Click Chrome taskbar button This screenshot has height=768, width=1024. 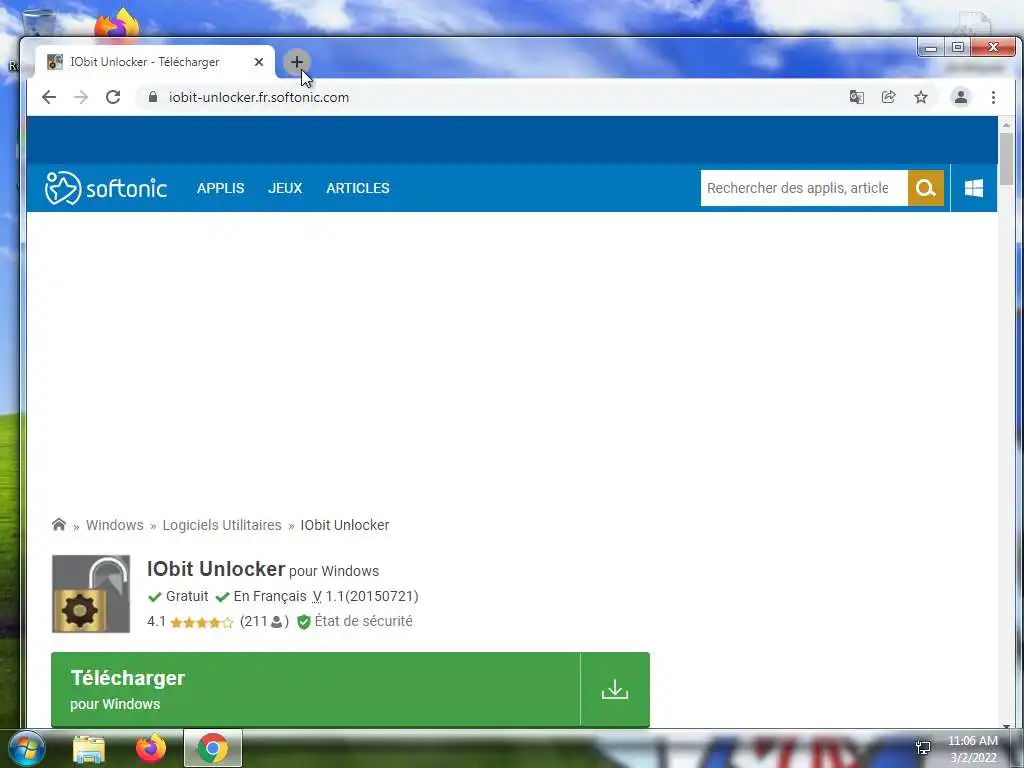(213, 748)
